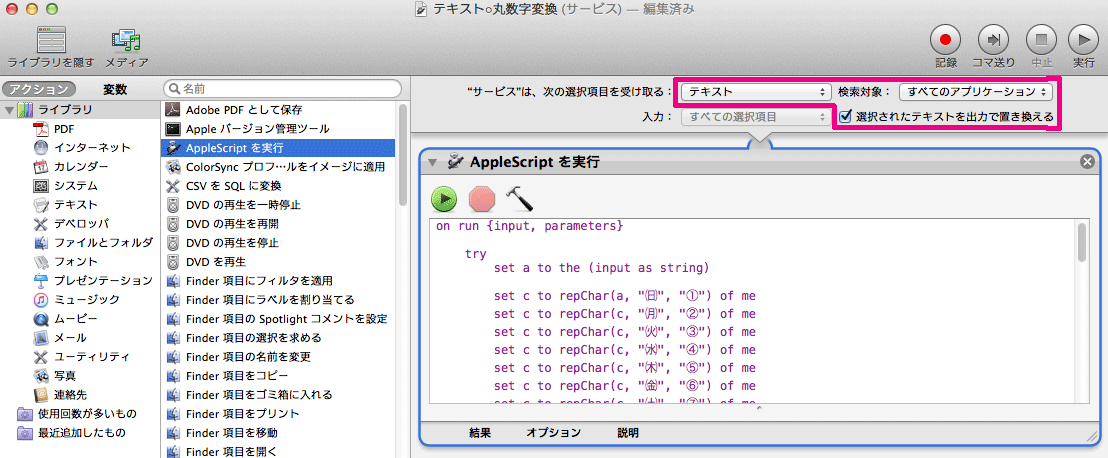Click the Run (実行) toolbar button
The width and height of the screenshot is (1108, 458).
[1083, 39]
